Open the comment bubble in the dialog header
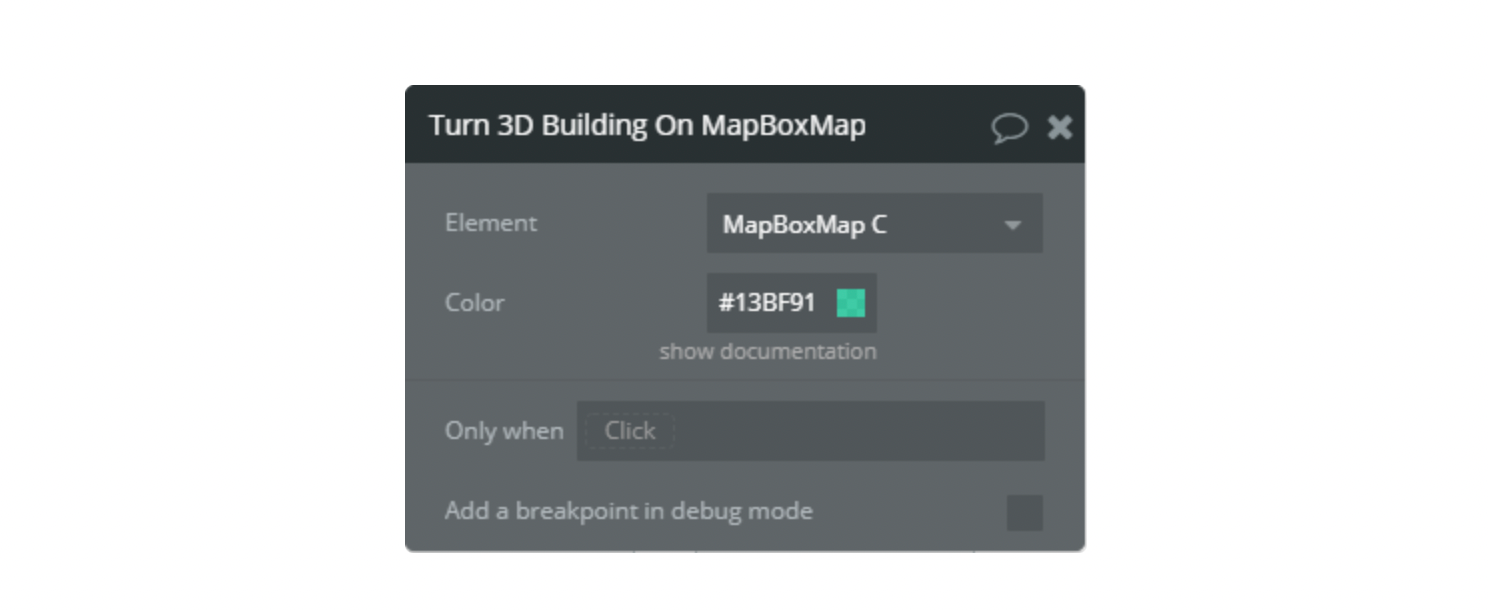Image resolution: width=1488 pixels, height=610 pixels. click(1009, 127)
